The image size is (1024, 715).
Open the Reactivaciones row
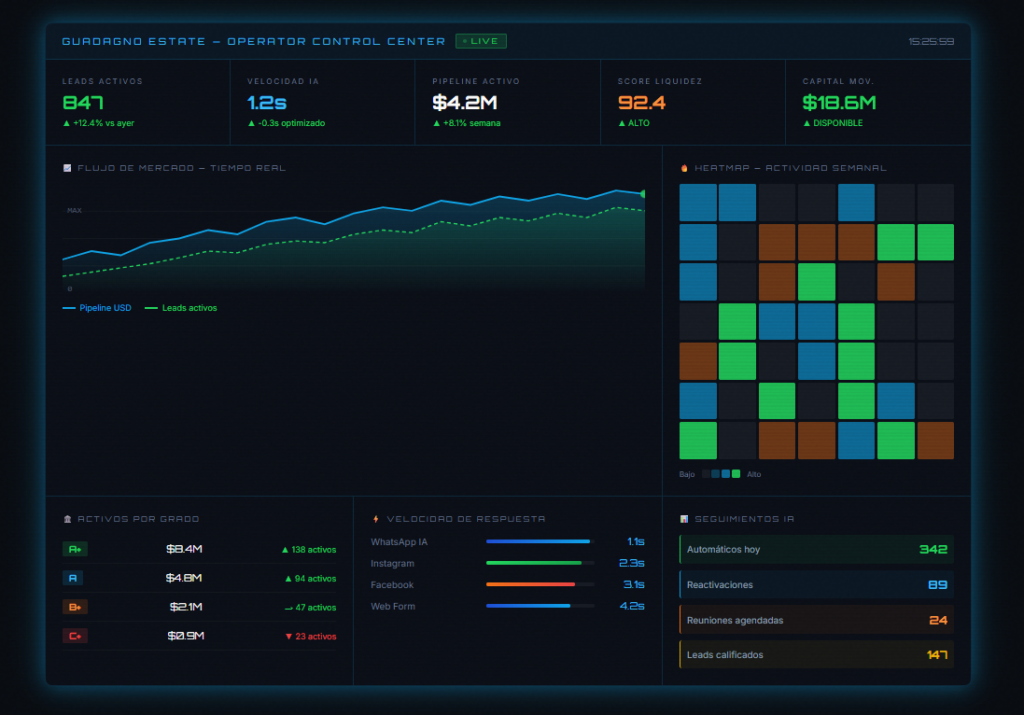pyautogui.click(x=816, y=584)
